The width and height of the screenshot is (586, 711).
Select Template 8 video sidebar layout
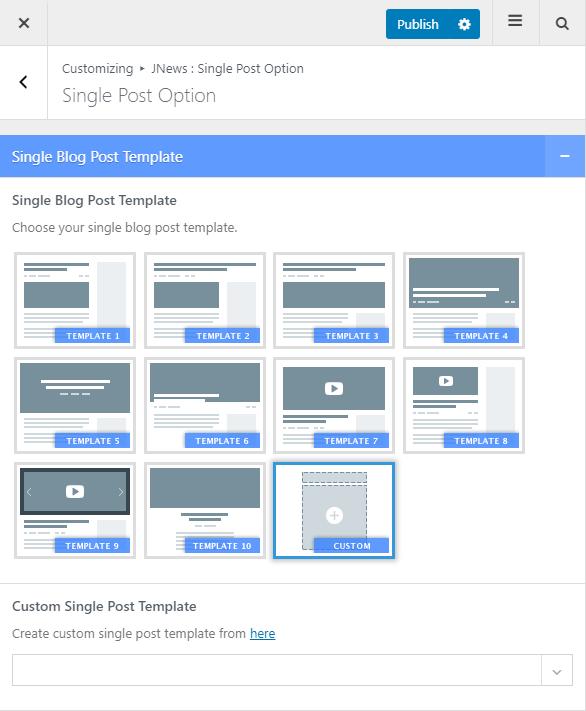tap(464, 405)
